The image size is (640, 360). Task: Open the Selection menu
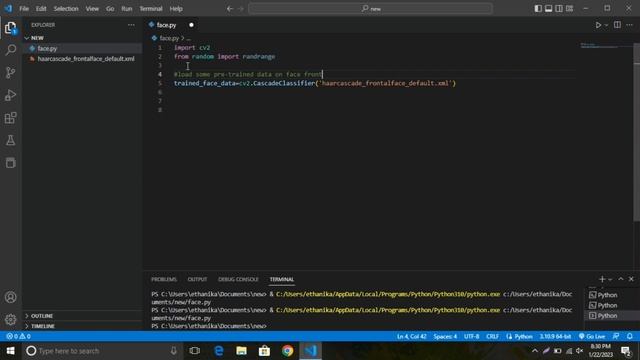(66, 9)
